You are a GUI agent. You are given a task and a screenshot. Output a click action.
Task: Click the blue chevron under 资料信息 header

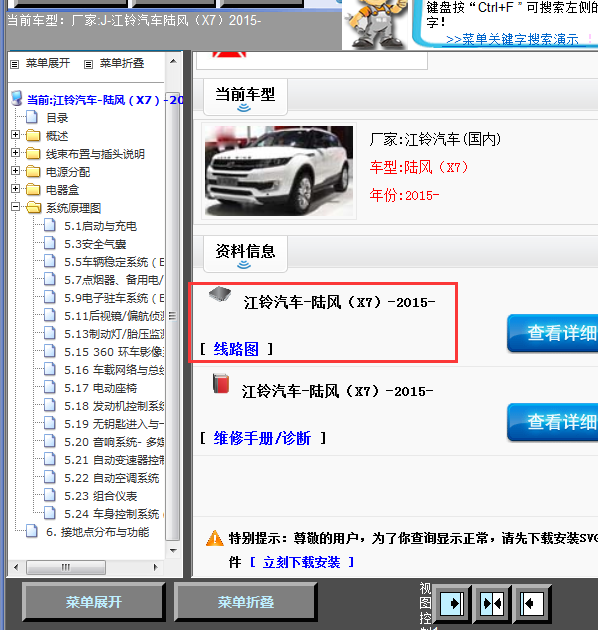pos(244,264)
